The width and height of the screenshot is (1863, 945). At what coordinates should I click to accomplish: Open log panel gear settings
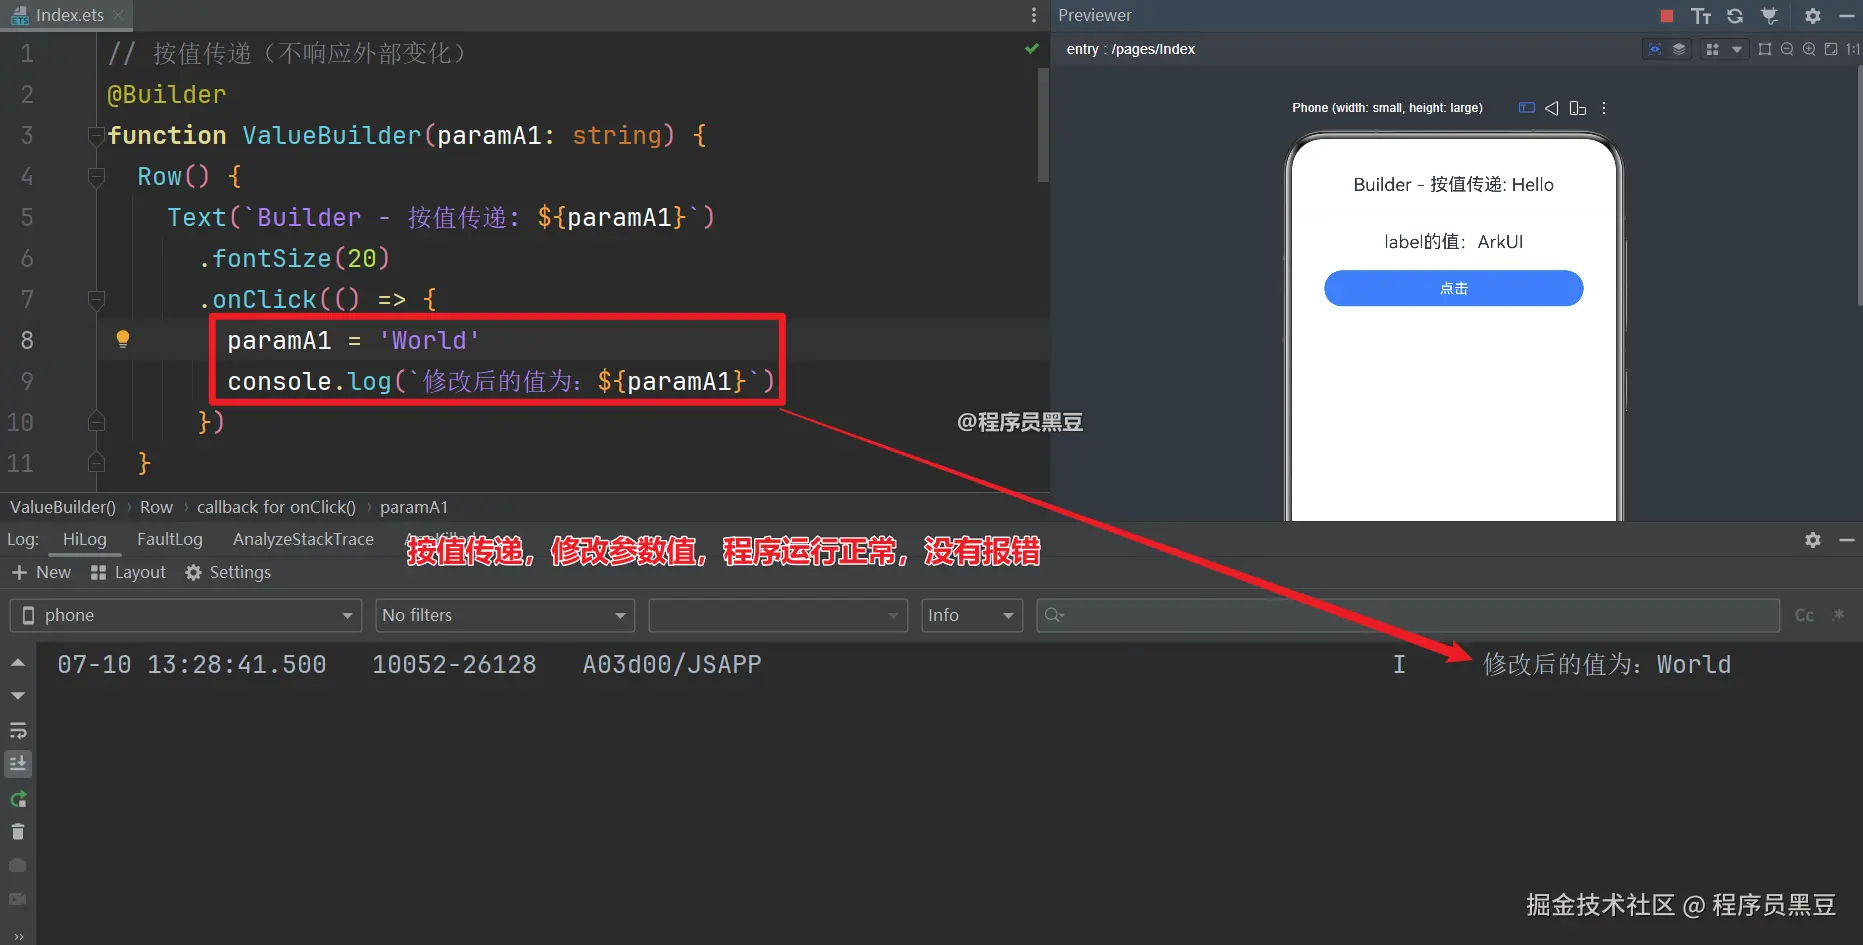(x=1812, y=540)
